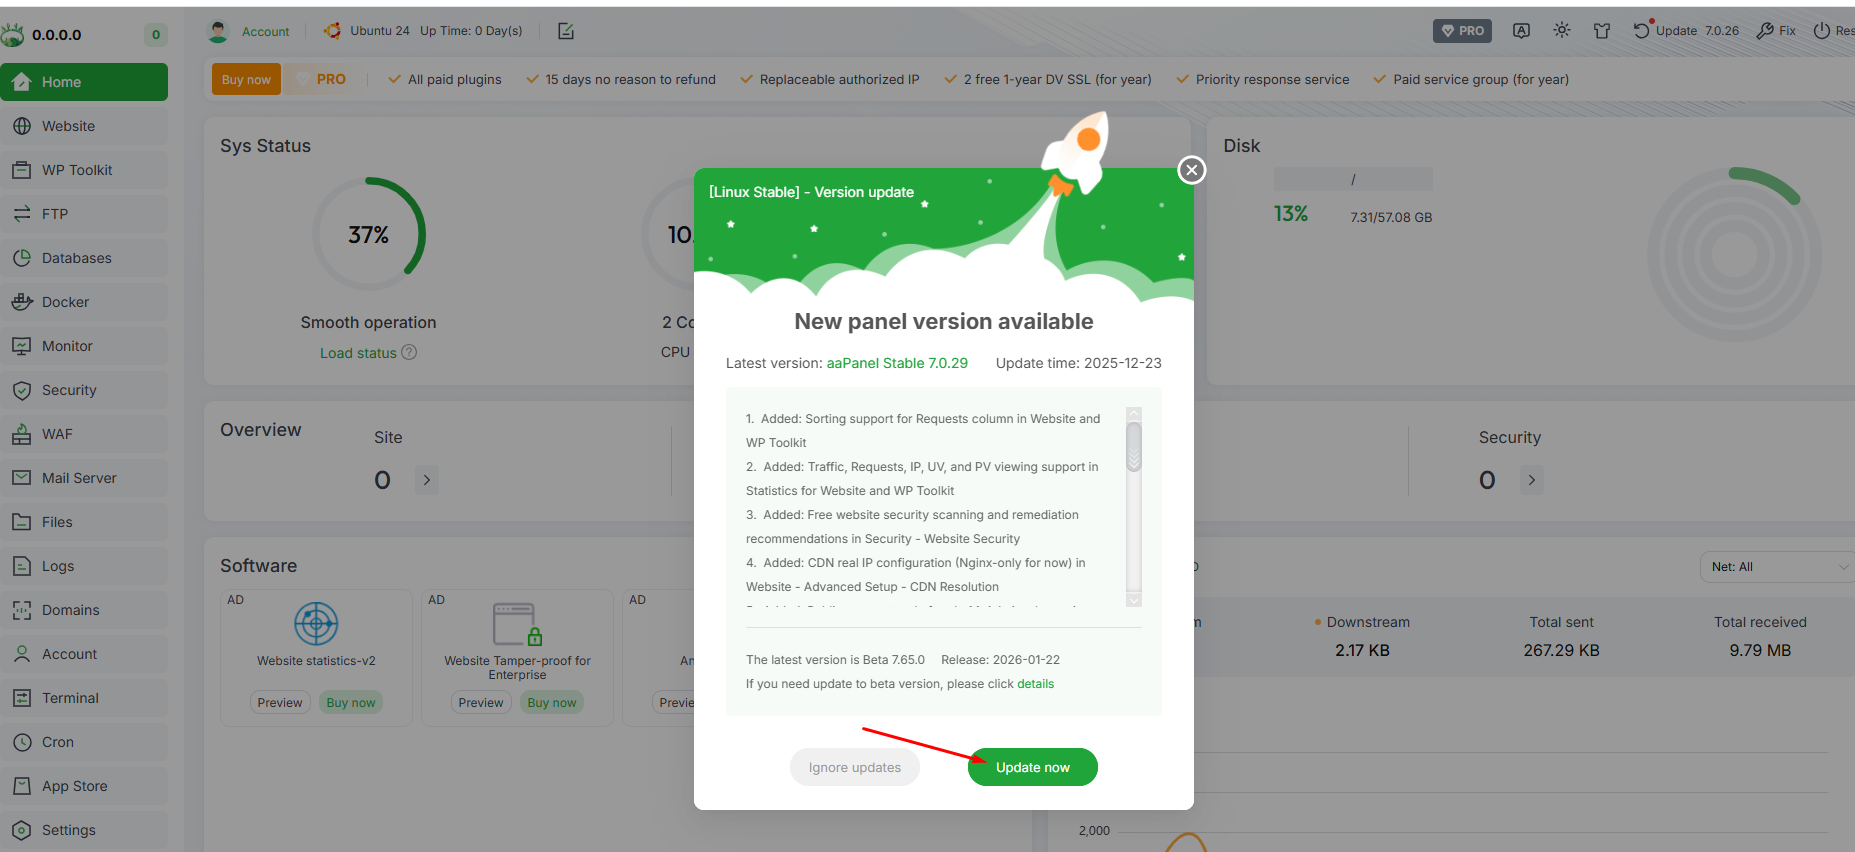Expand the Site count arrow
Image resolution: width=1855 pixels, height=852 pixels.
coord(427,480)
